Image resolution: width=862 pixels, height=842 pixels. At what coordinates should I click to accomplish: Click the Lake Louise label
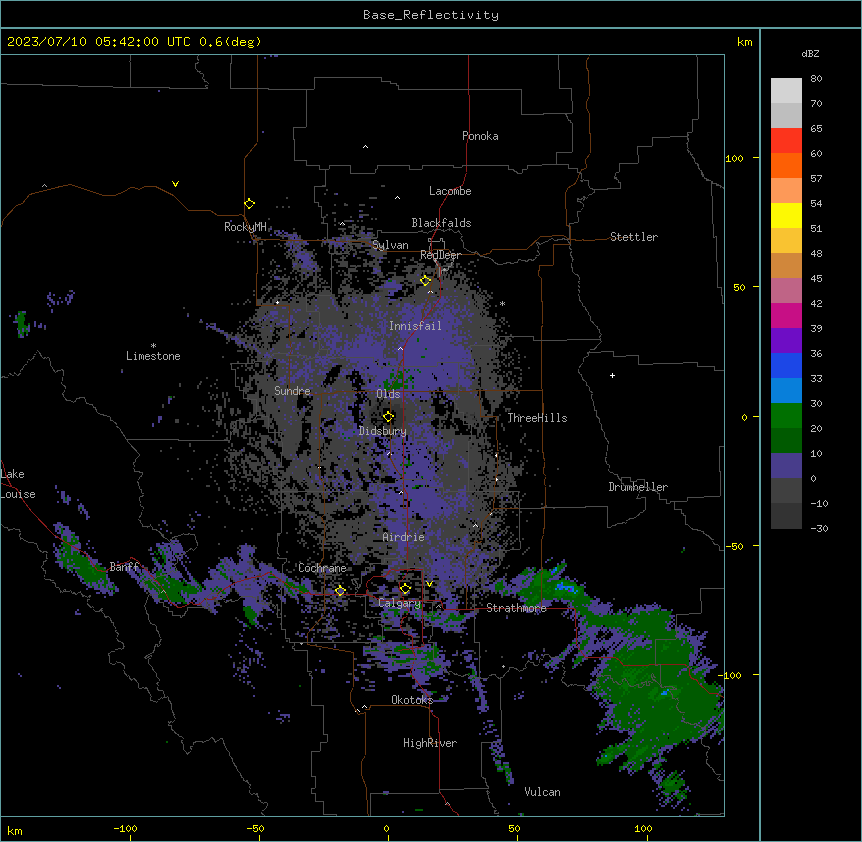pos(18,484)
